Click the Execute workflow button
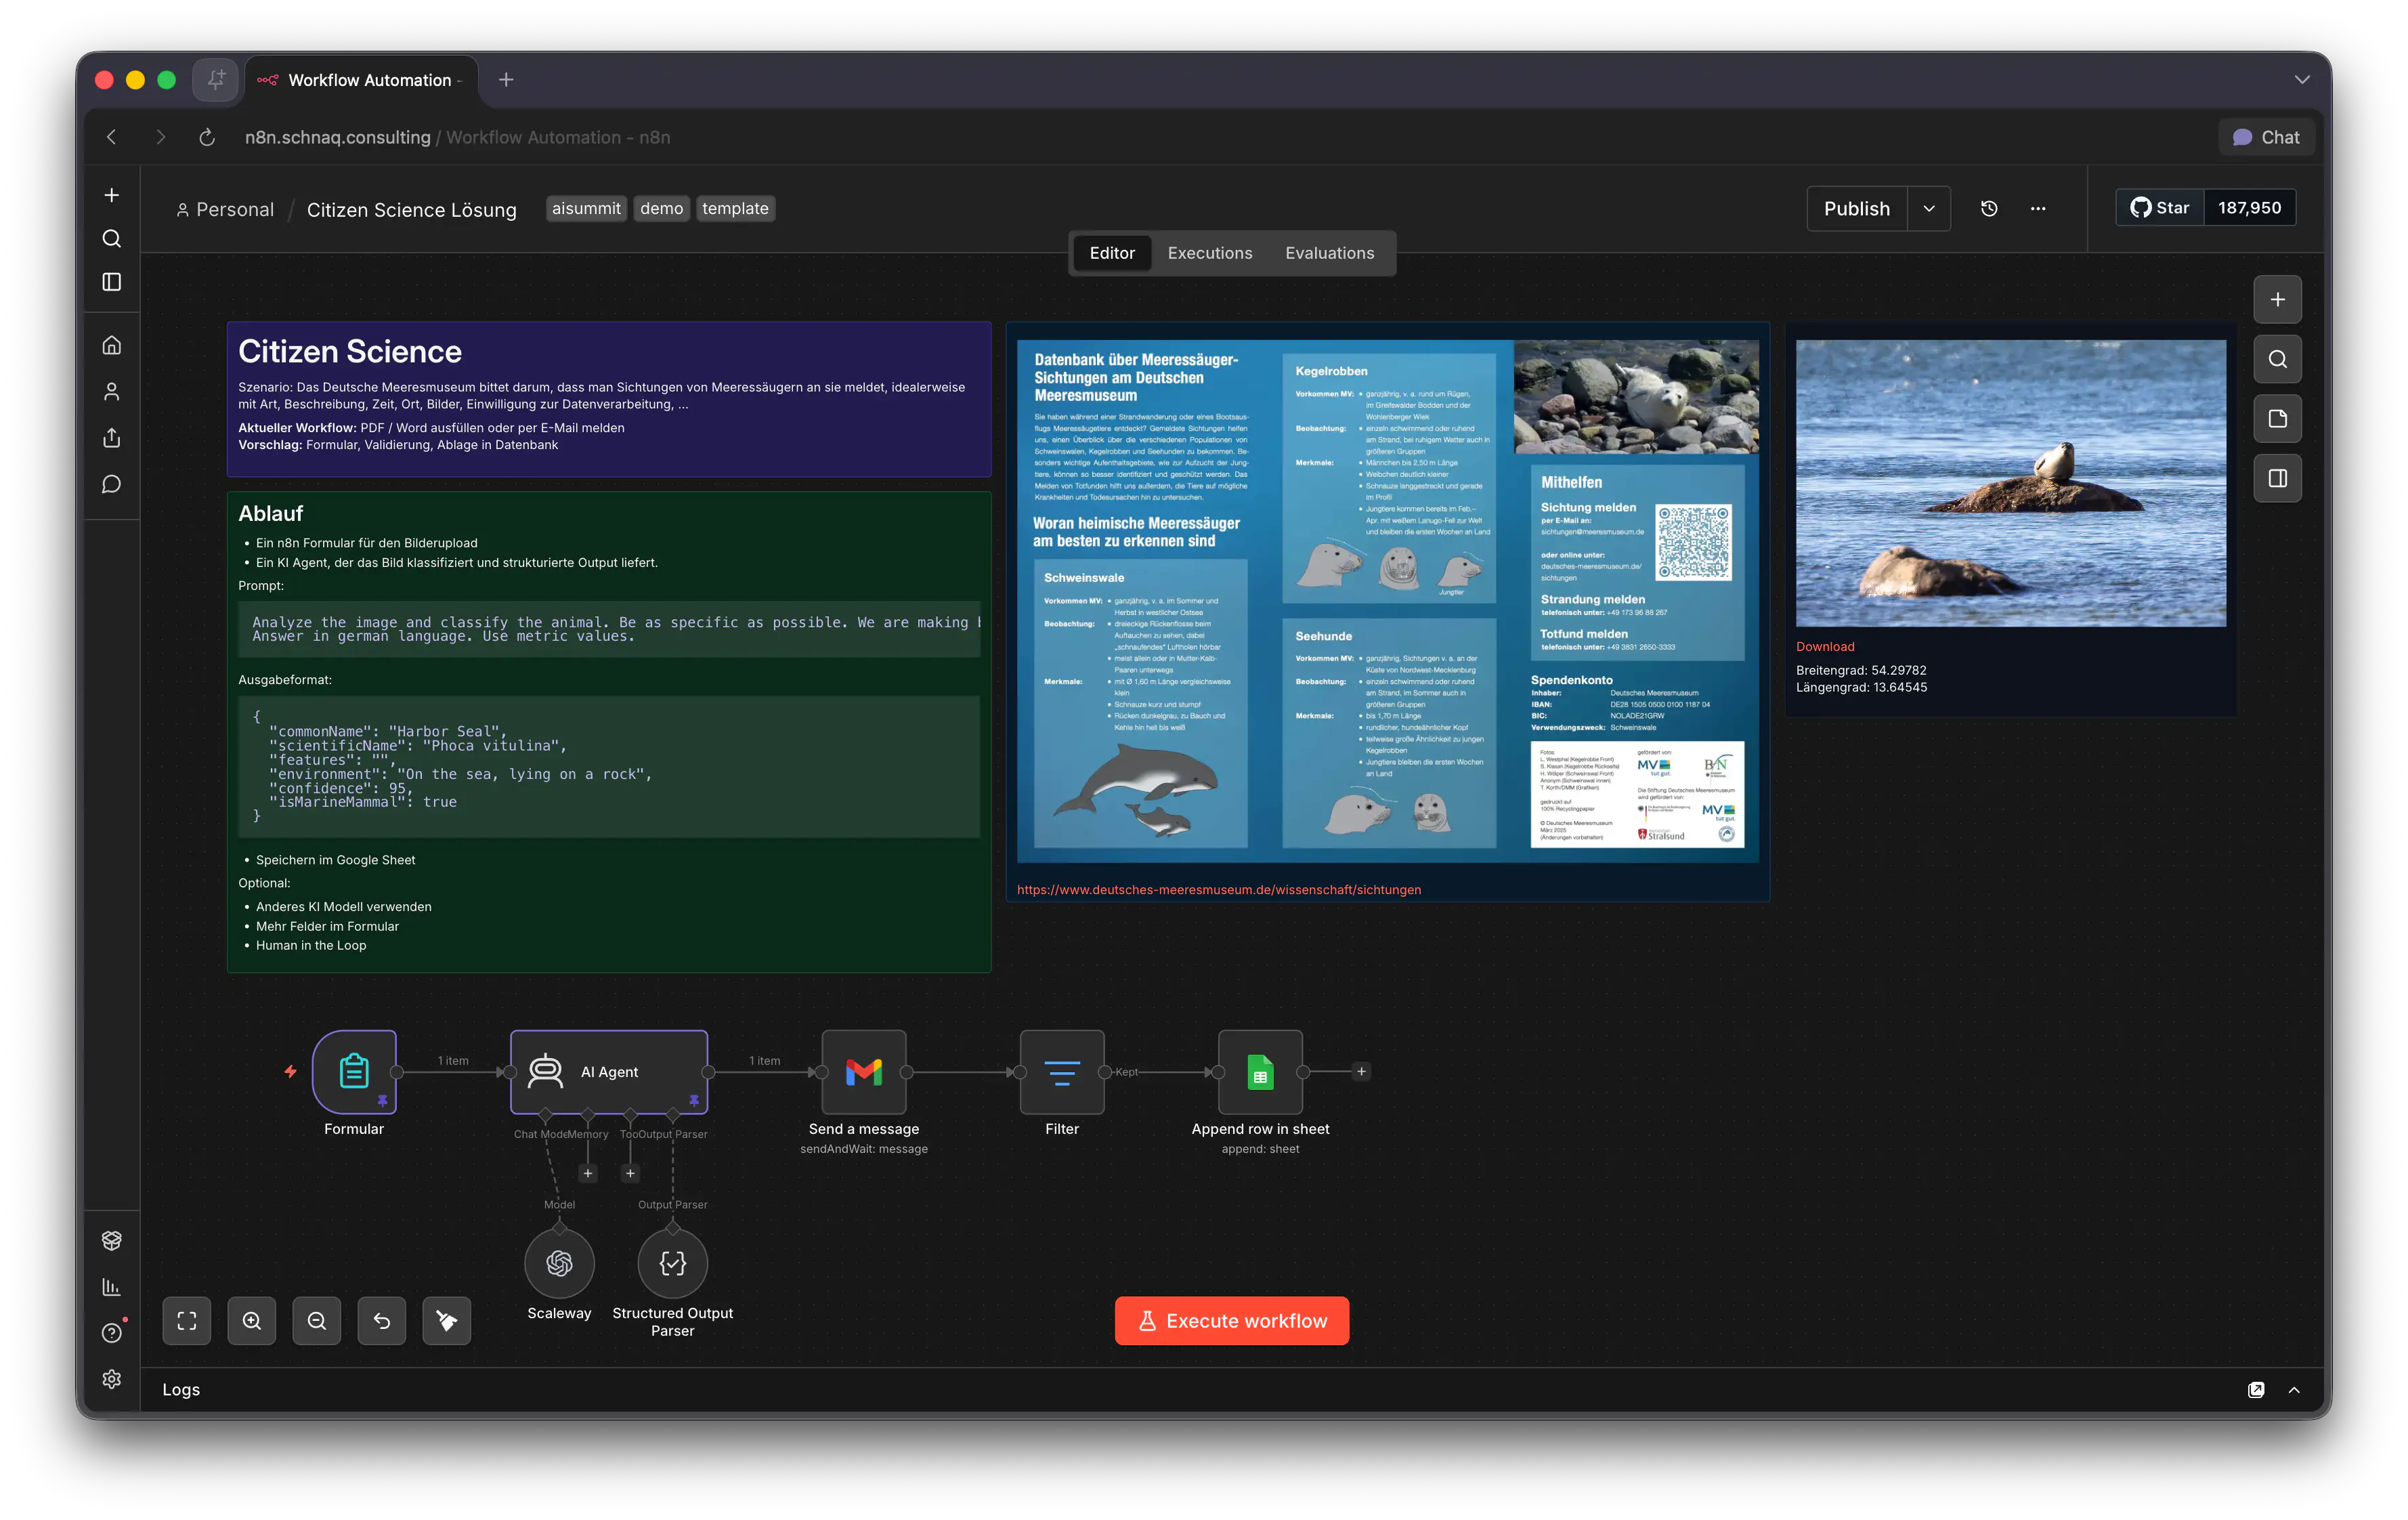Image resolution: width=2408 pixels, height=1520 pixels. coord(1232,1320)
